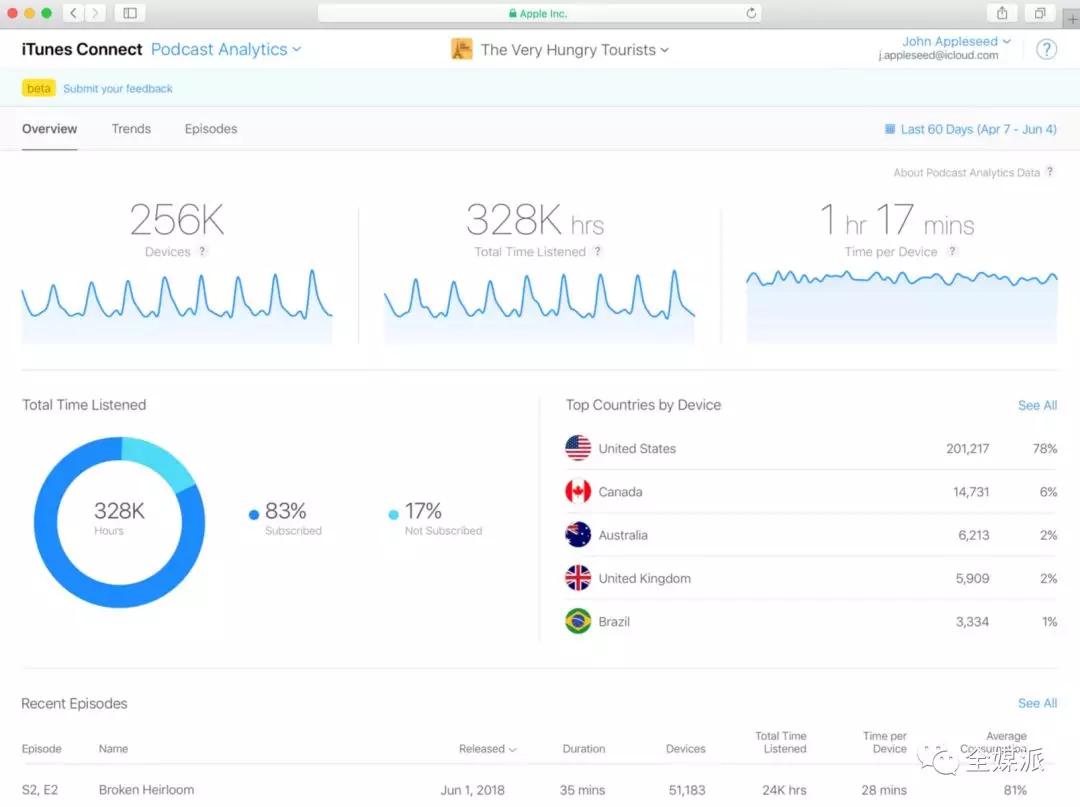Click Australia's device count 6,213
This screenshot has width=1080, height=807.
(974, 535)
